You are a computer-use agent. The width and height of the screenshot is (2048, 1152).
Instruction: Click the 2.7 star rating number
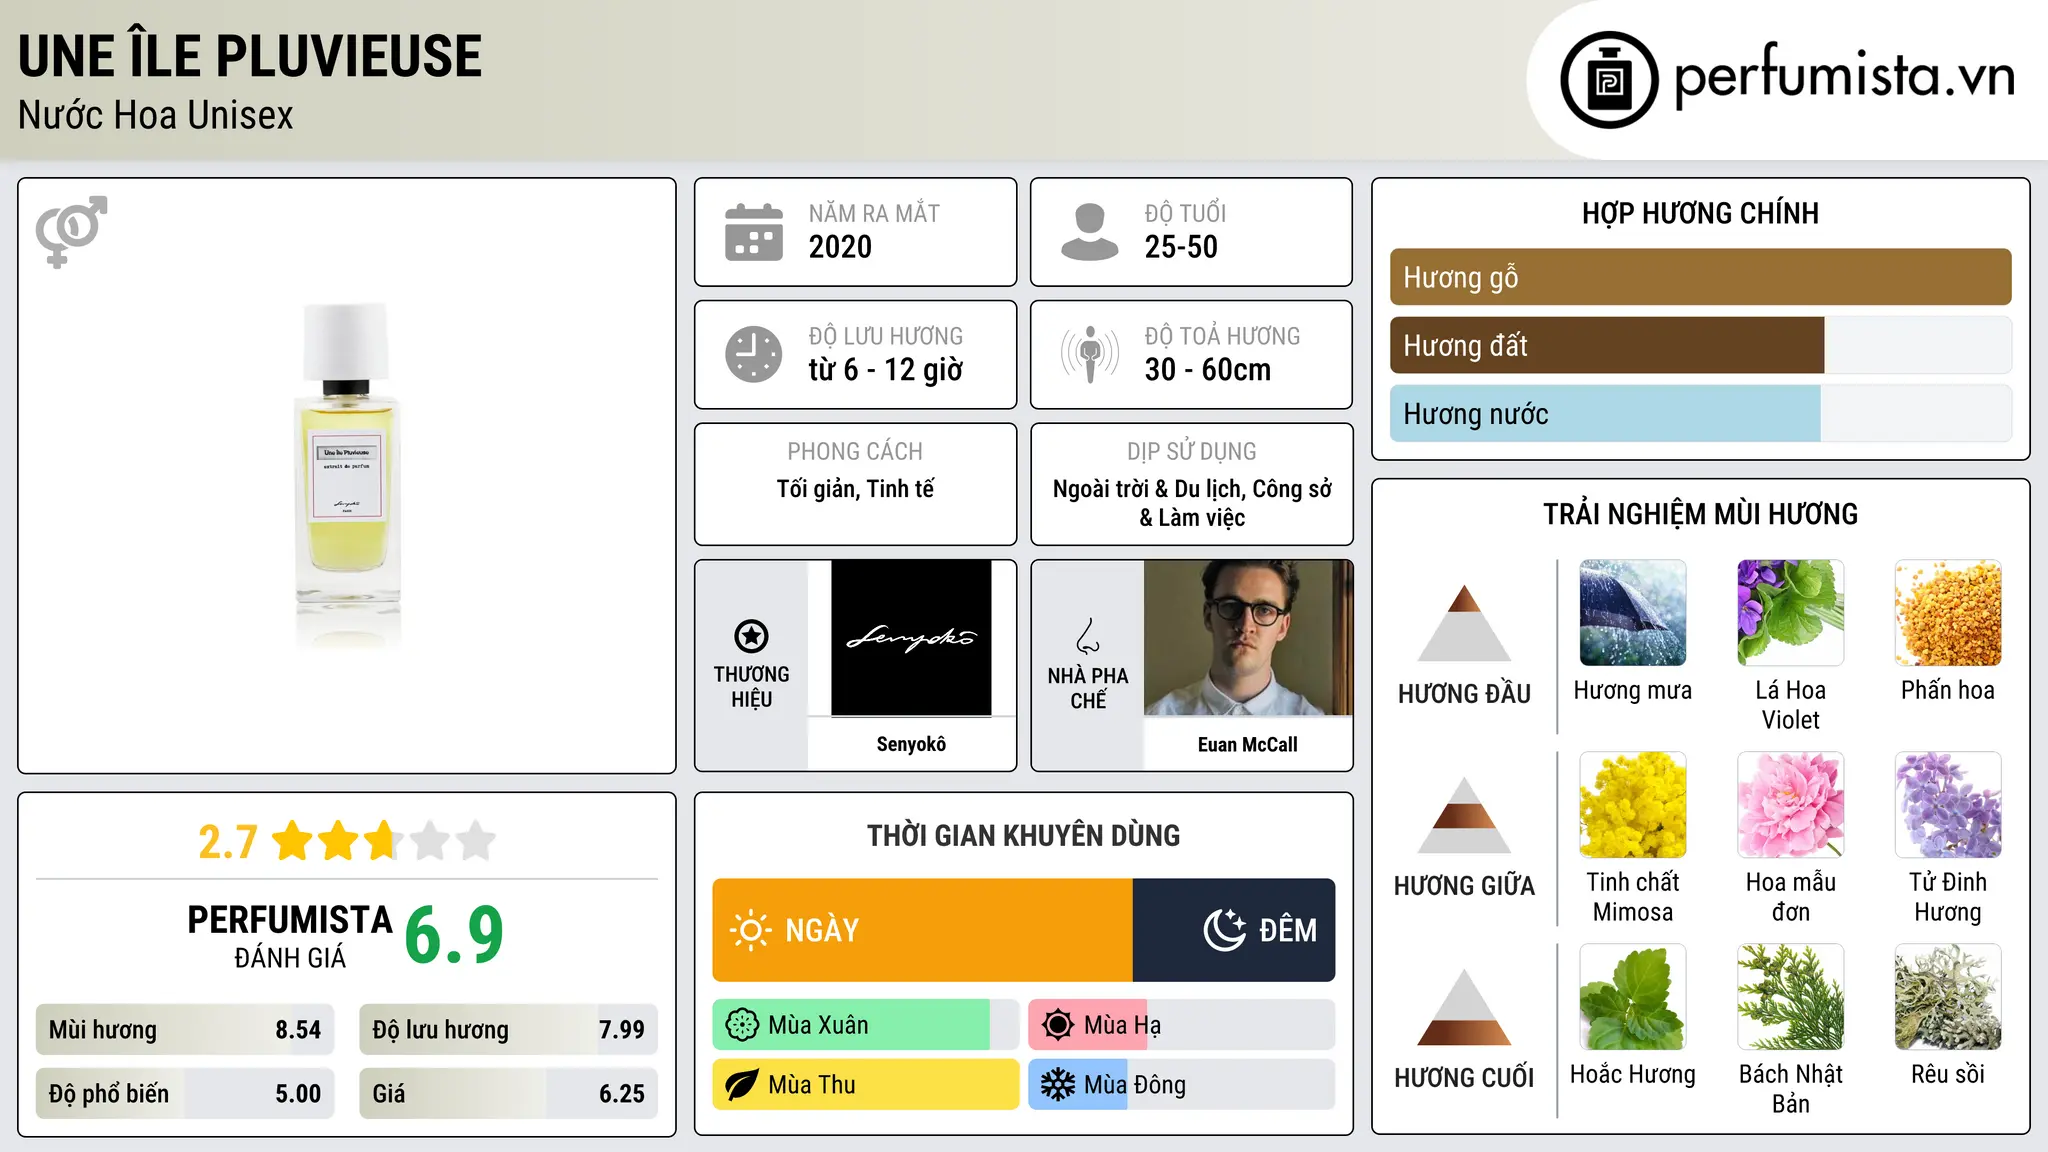(x=228, y=842)
